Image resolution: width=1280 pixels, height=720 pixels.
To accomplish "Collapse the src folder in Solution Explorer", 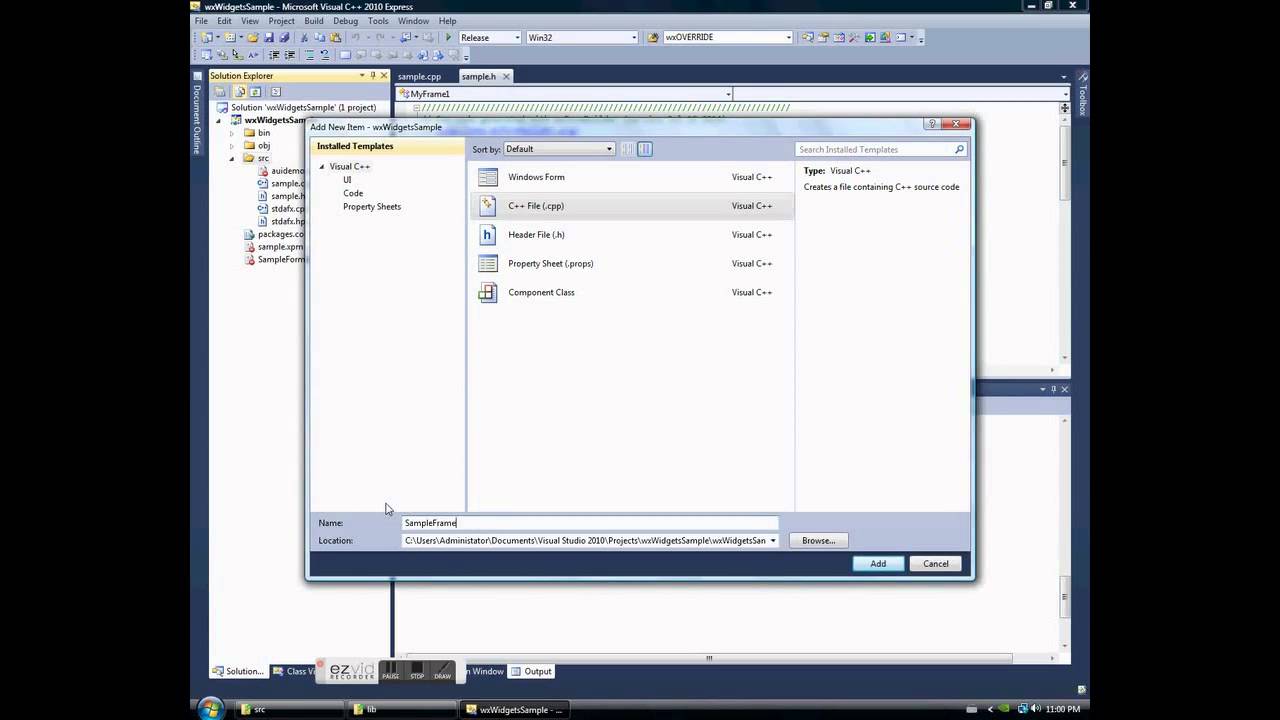I will (x=233, y=158).
